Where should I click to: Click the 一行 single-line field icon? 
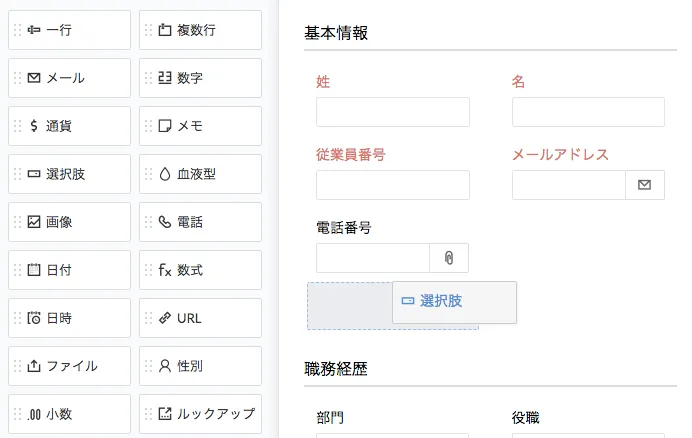[x=34, y=30]
